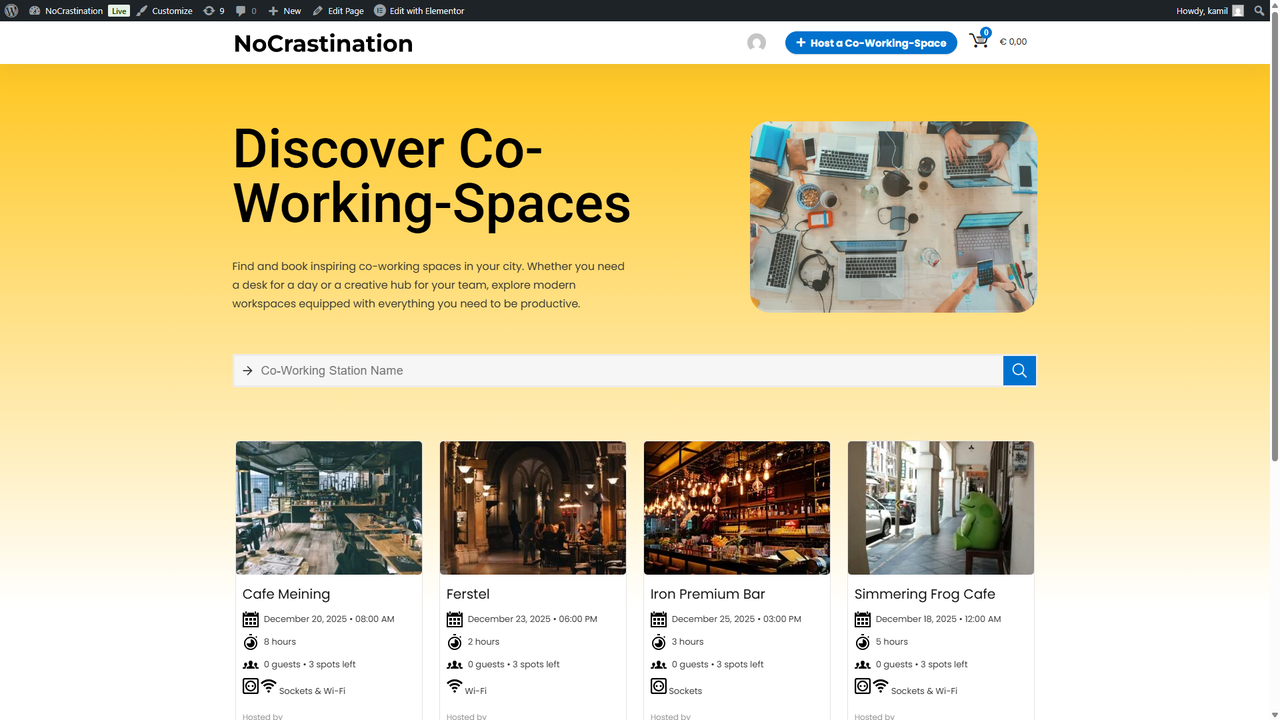Open the Simmering Frog Cafe photo
This screenshot has width=1280, height=720.
pos(941,508)
